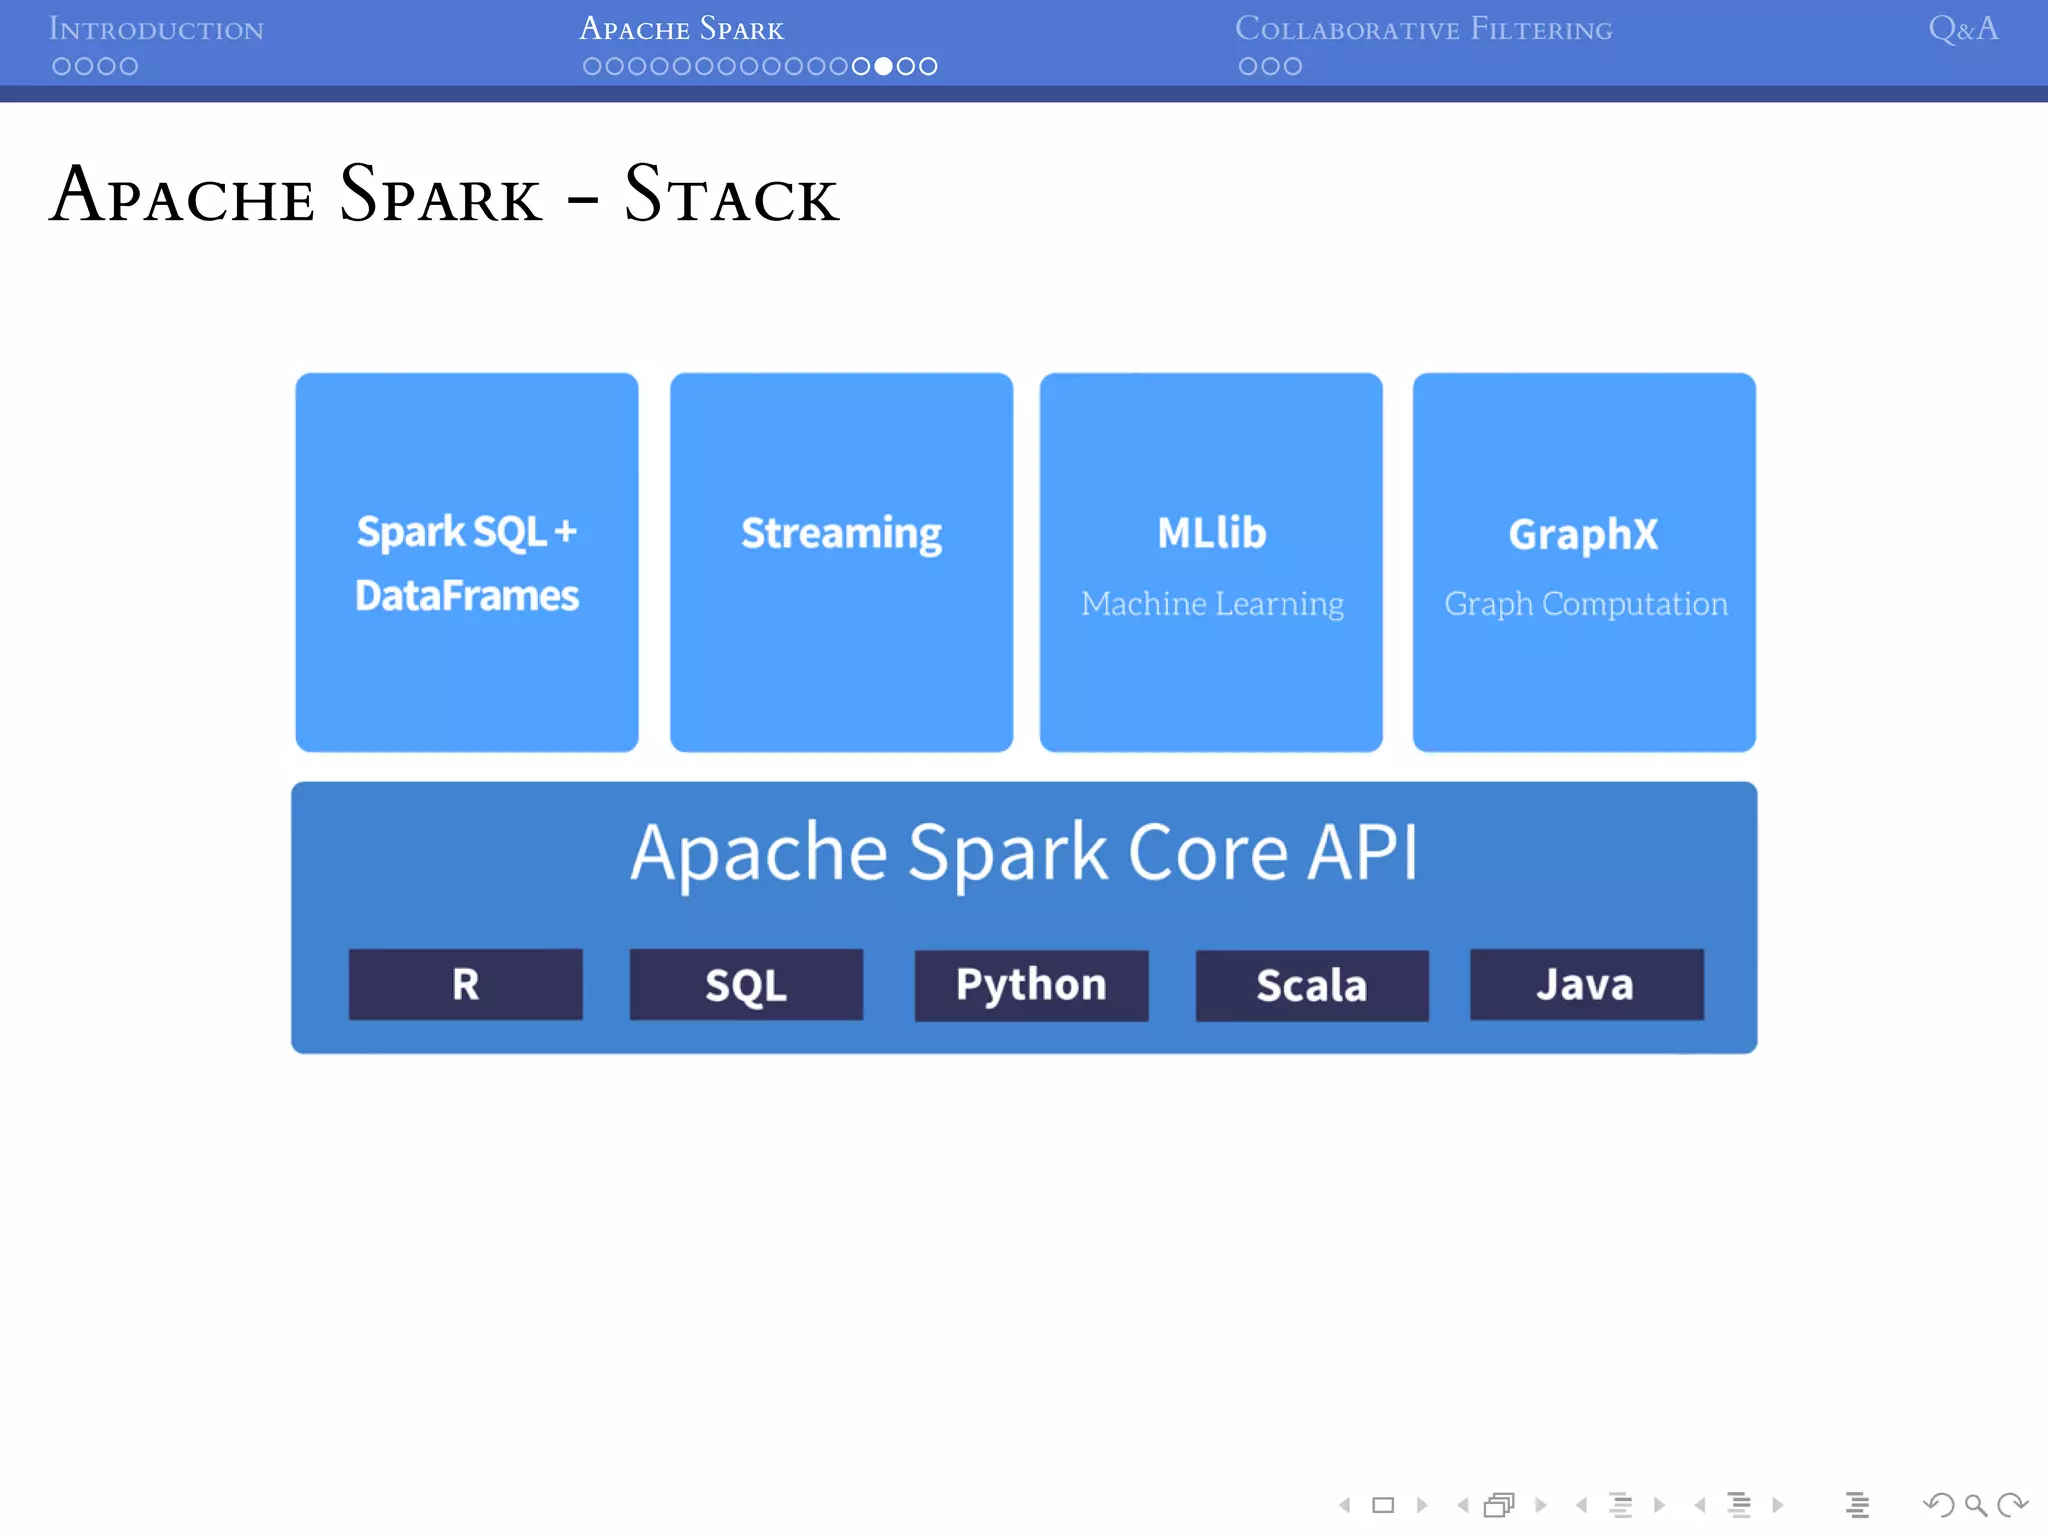
Task: Click the slide rectangle navigation icon
Action: pyautogui.click(x=1383, y=1504)
